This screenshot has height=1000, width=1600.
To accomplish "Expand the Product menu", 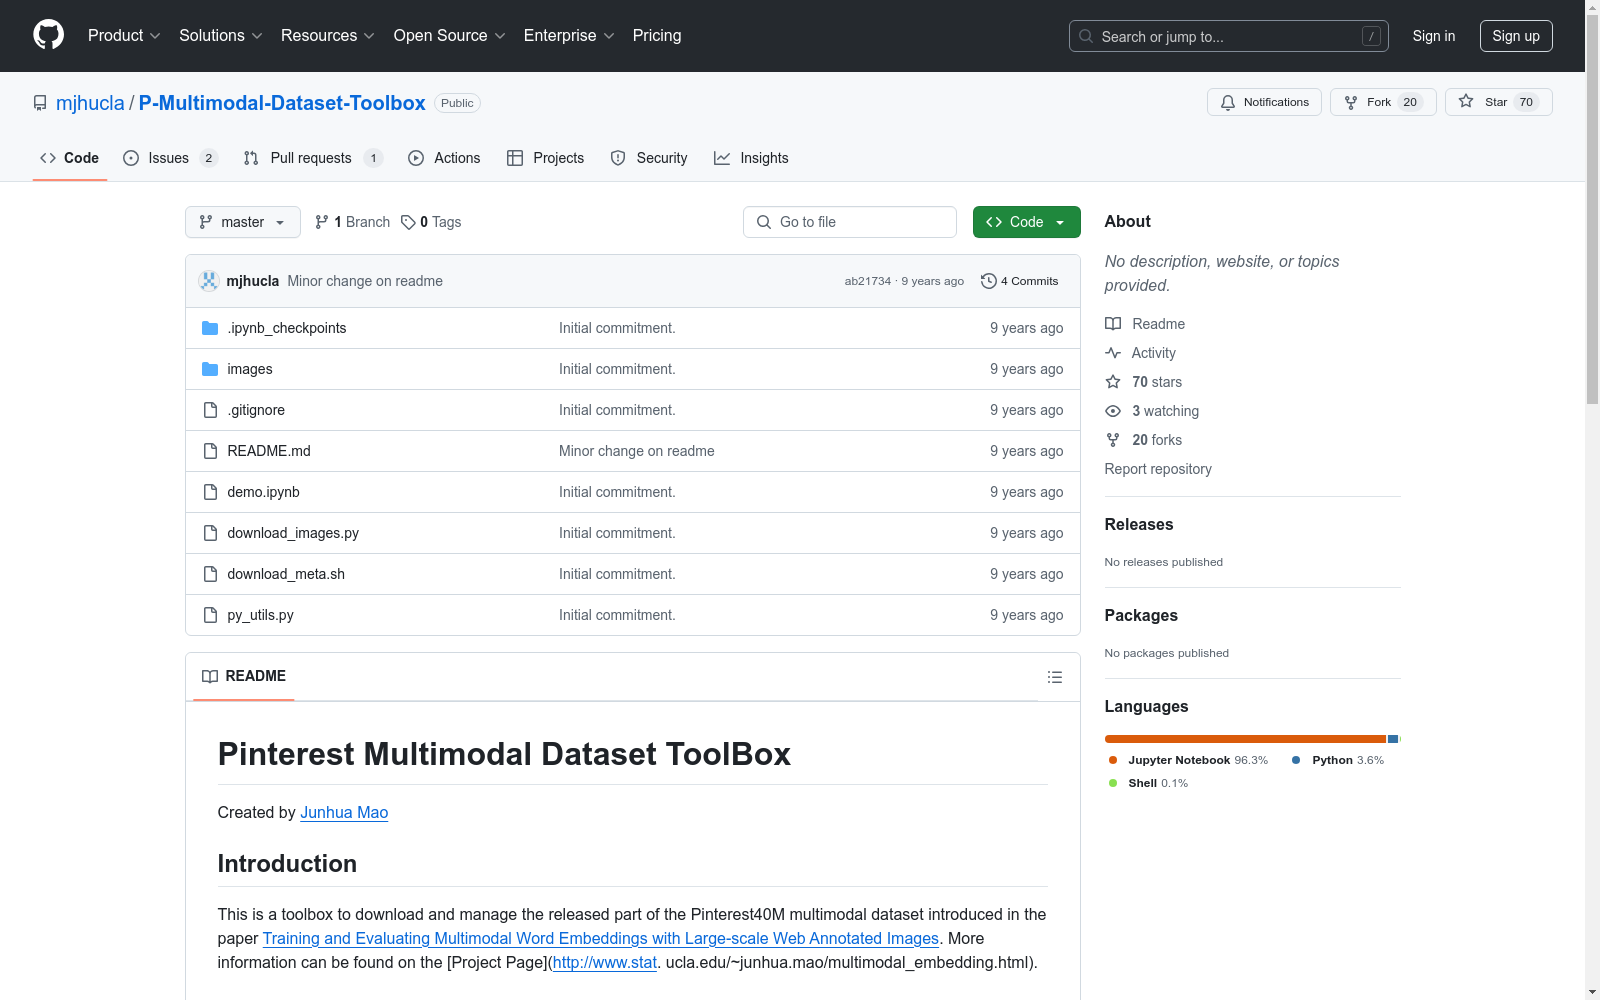I will (x=124, y=36).
